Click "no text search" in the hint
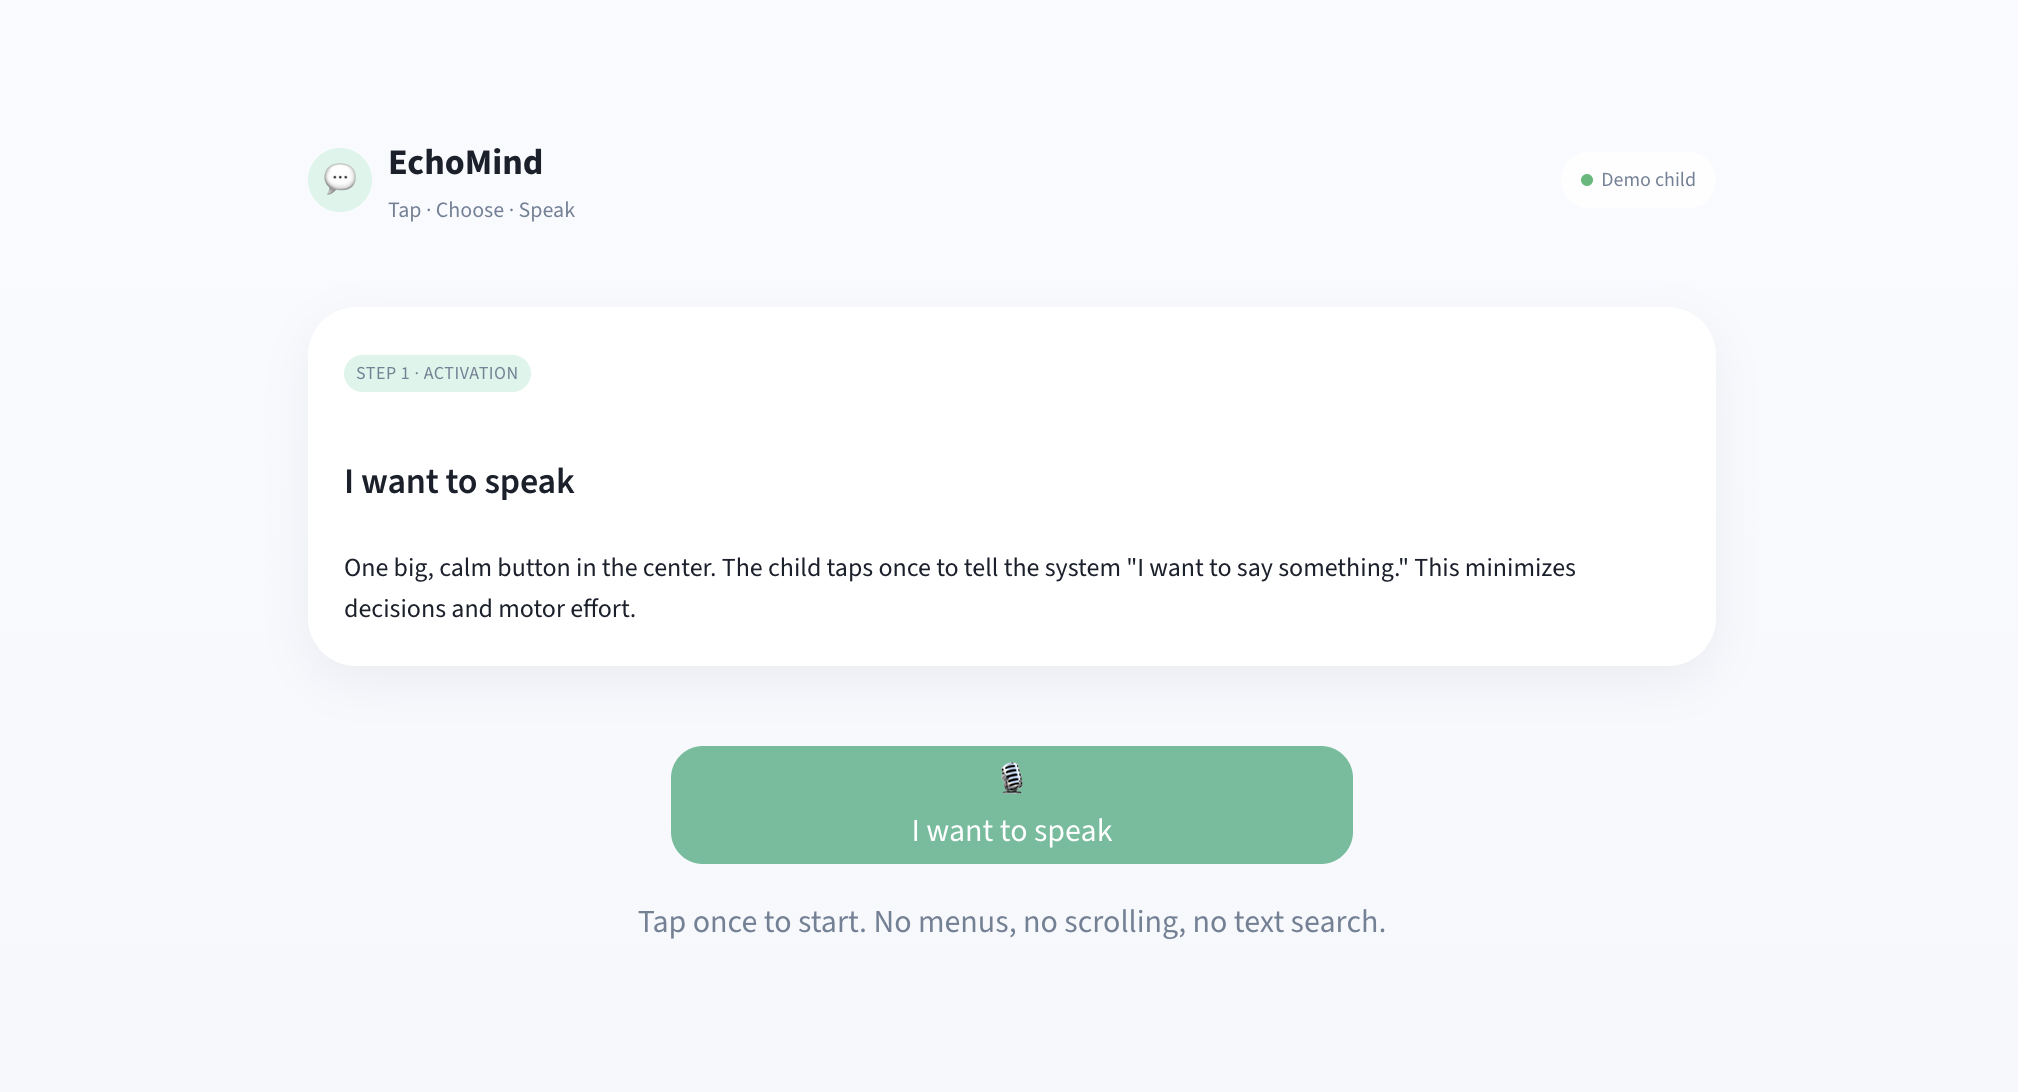This screenshot has width=2018, height=1092. coord(1288,921)
